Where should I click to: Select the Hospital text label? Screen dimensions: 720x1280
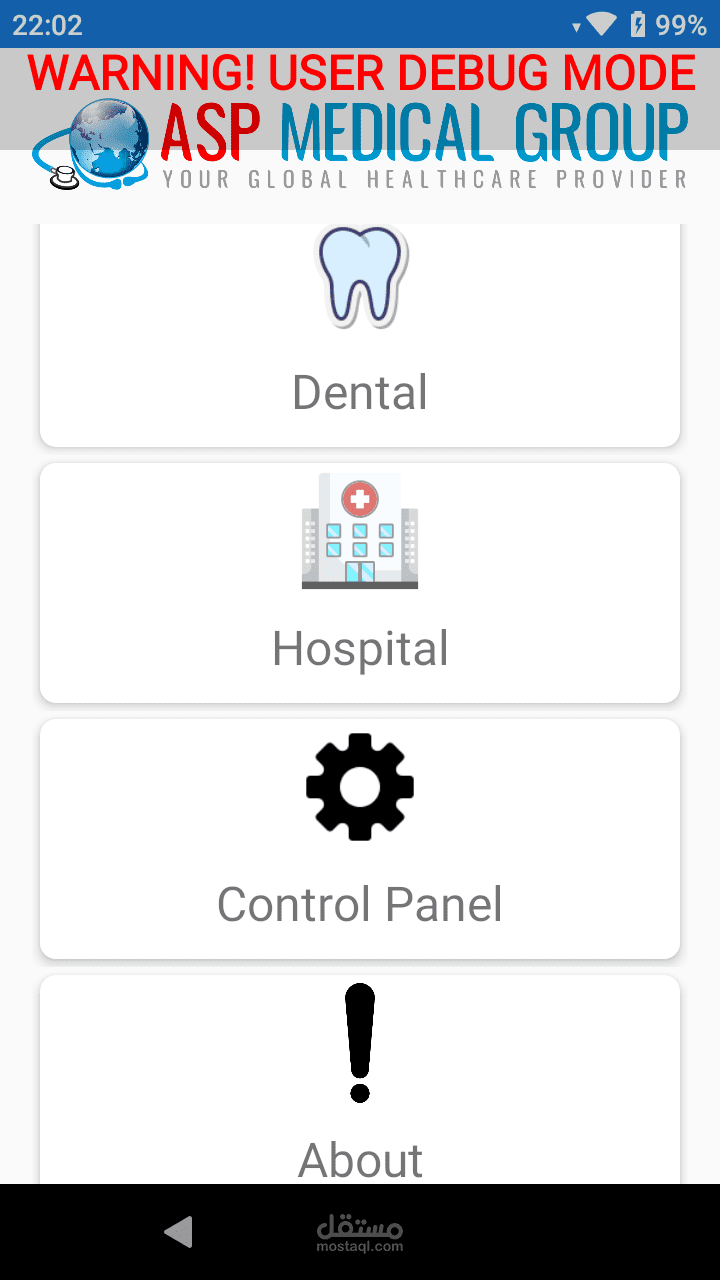360,648
